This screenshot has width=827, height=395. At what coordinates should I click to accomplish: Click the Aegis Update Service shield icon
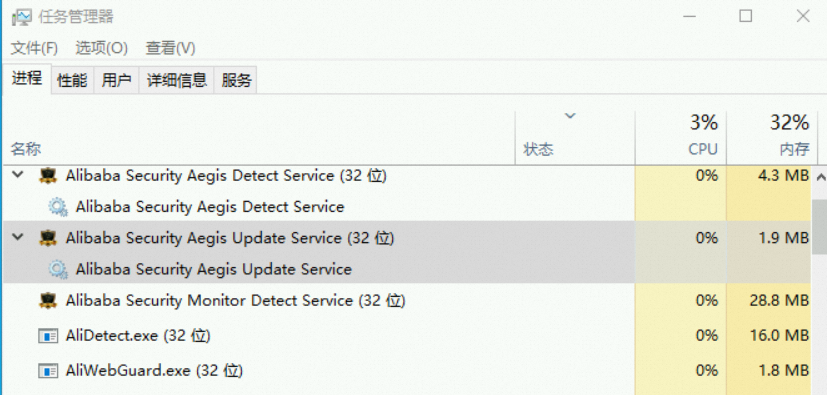(48, 238)
